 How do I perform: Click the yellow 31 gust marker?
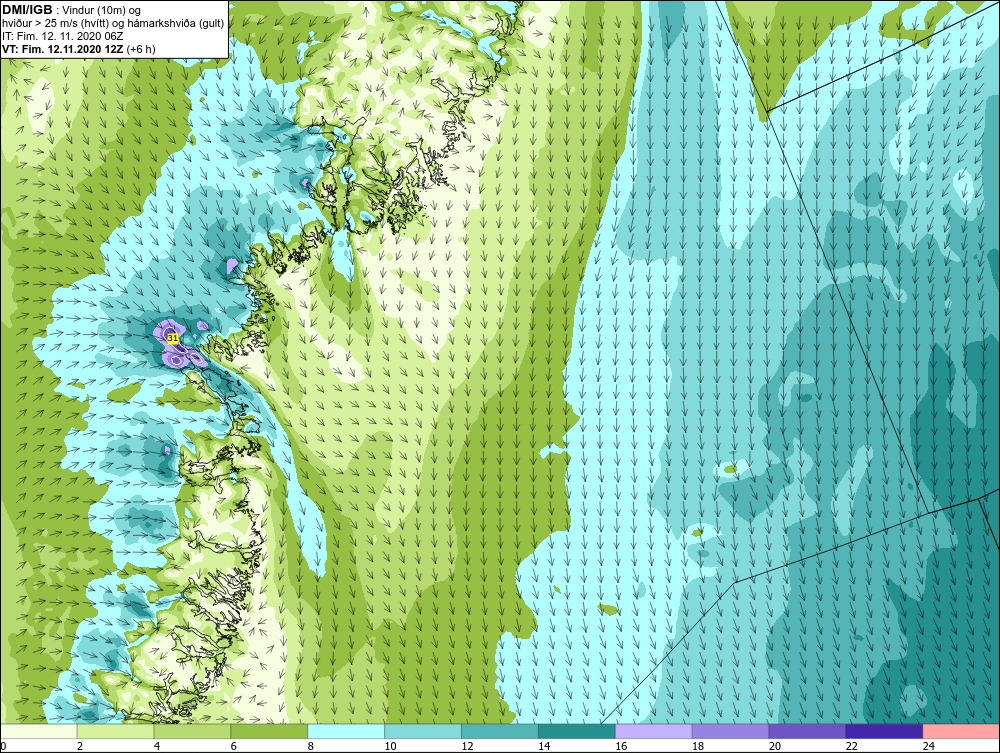[x=172, y=338]
